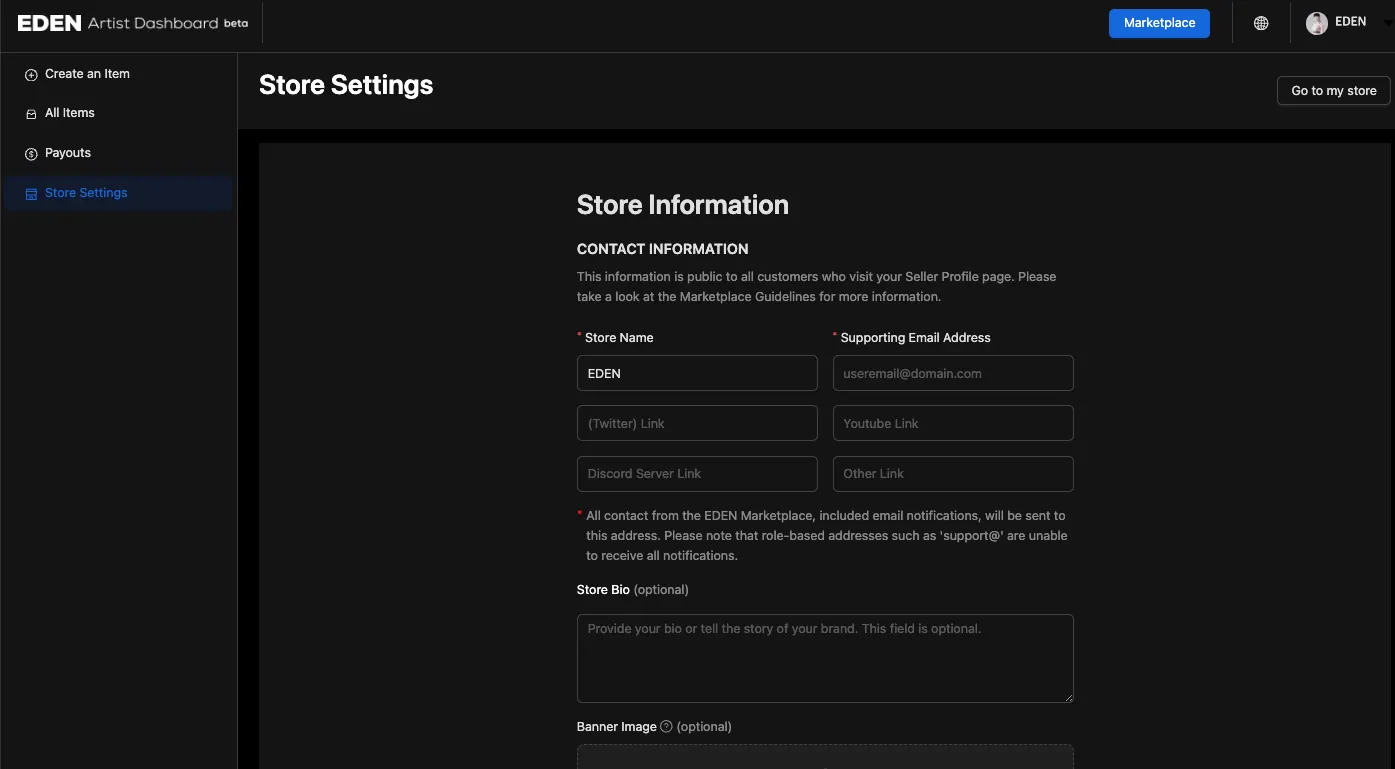Click the bag icon next to All Items
This screenshot has height=769, width=1395.
click(31, 114)
